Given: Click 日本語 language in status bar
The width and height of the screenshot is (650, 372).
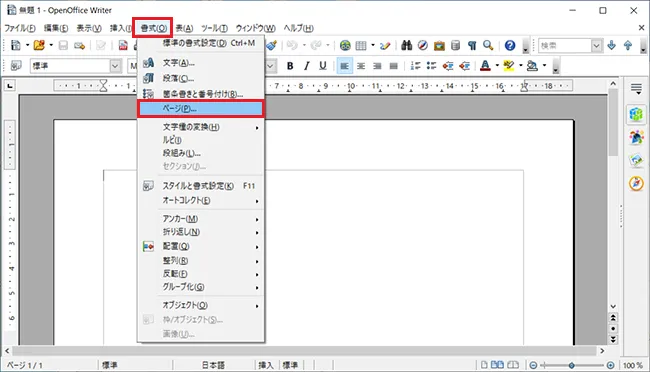Looking at the screenshot, I should [213, 365].
